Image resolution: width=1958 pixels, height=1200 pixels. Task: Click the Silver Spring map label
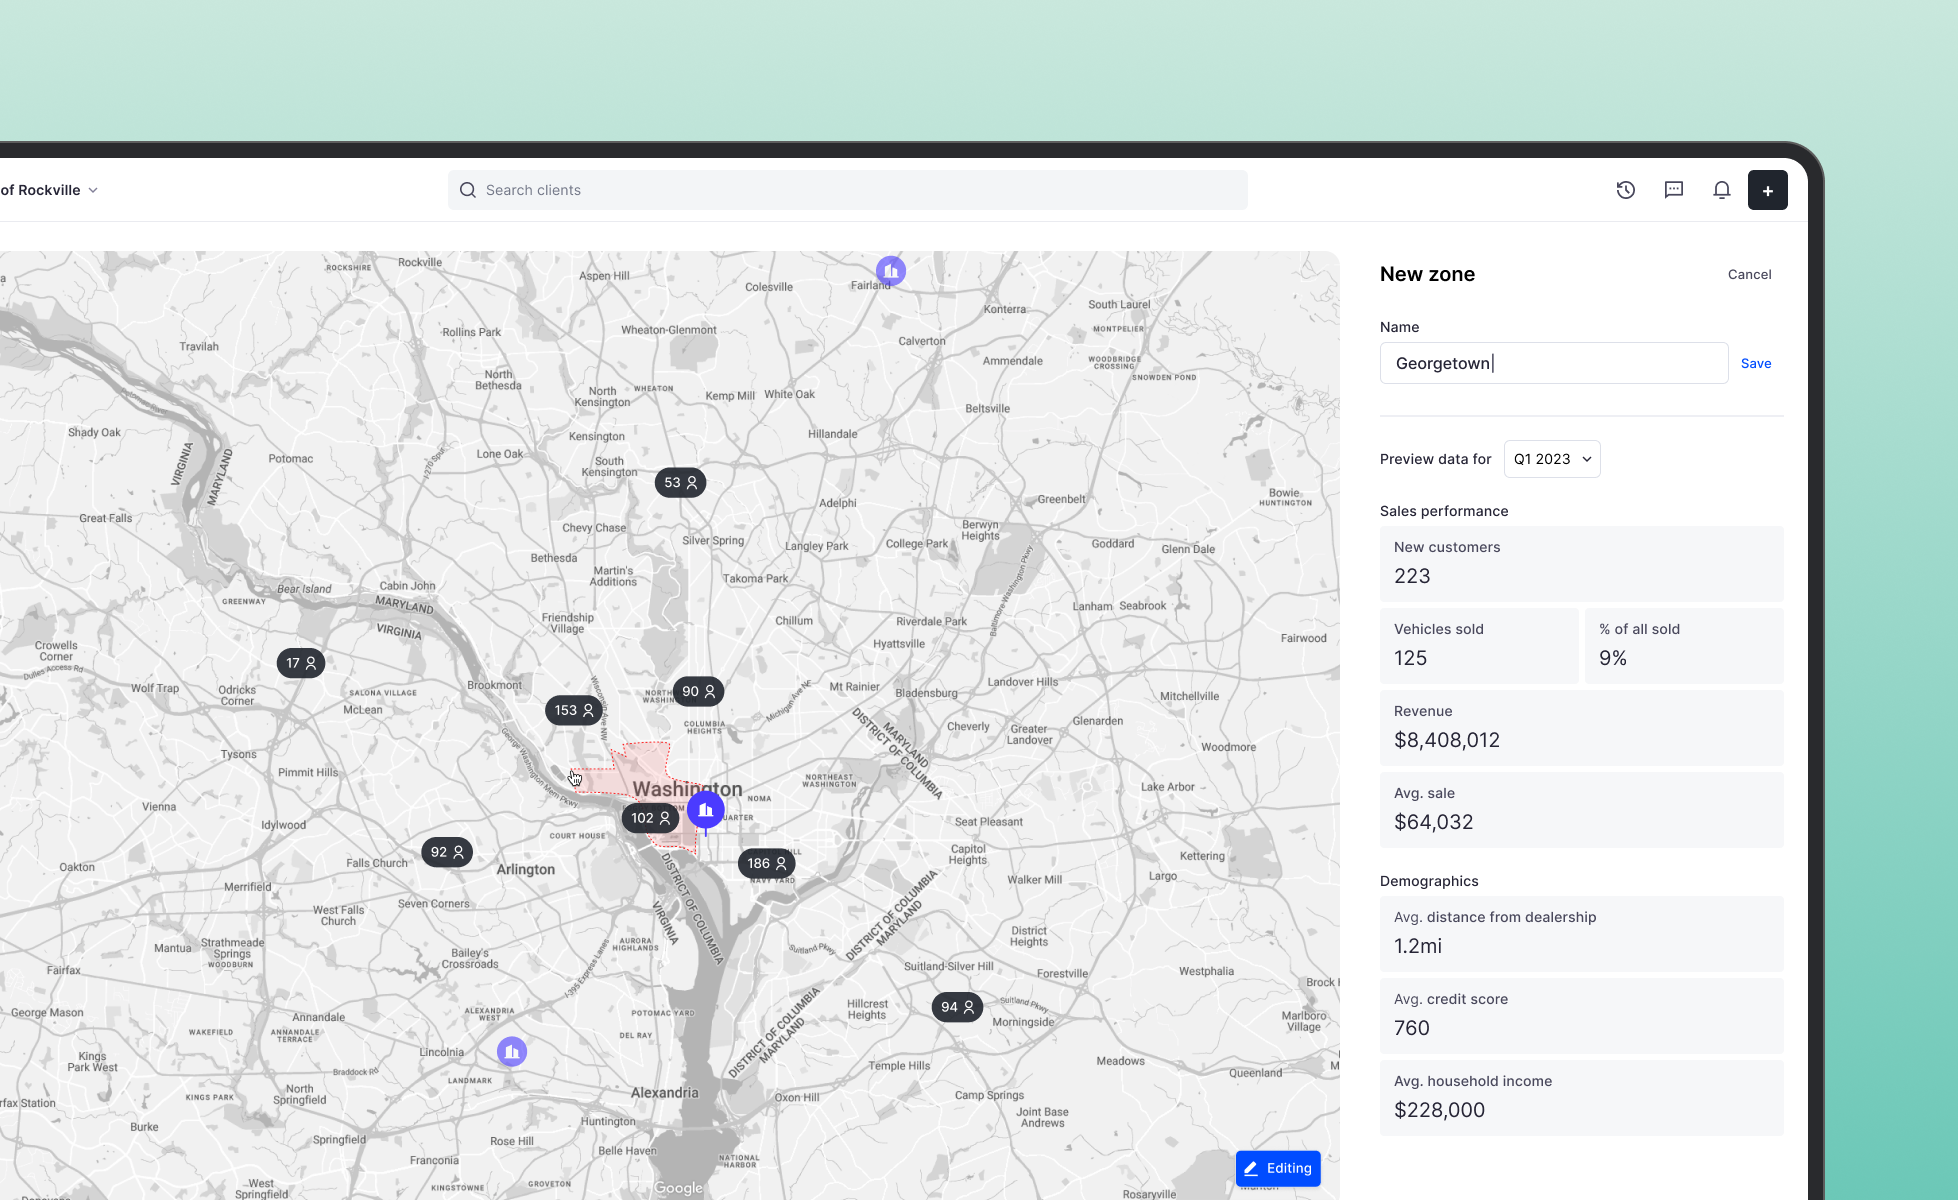click(713, 541)
